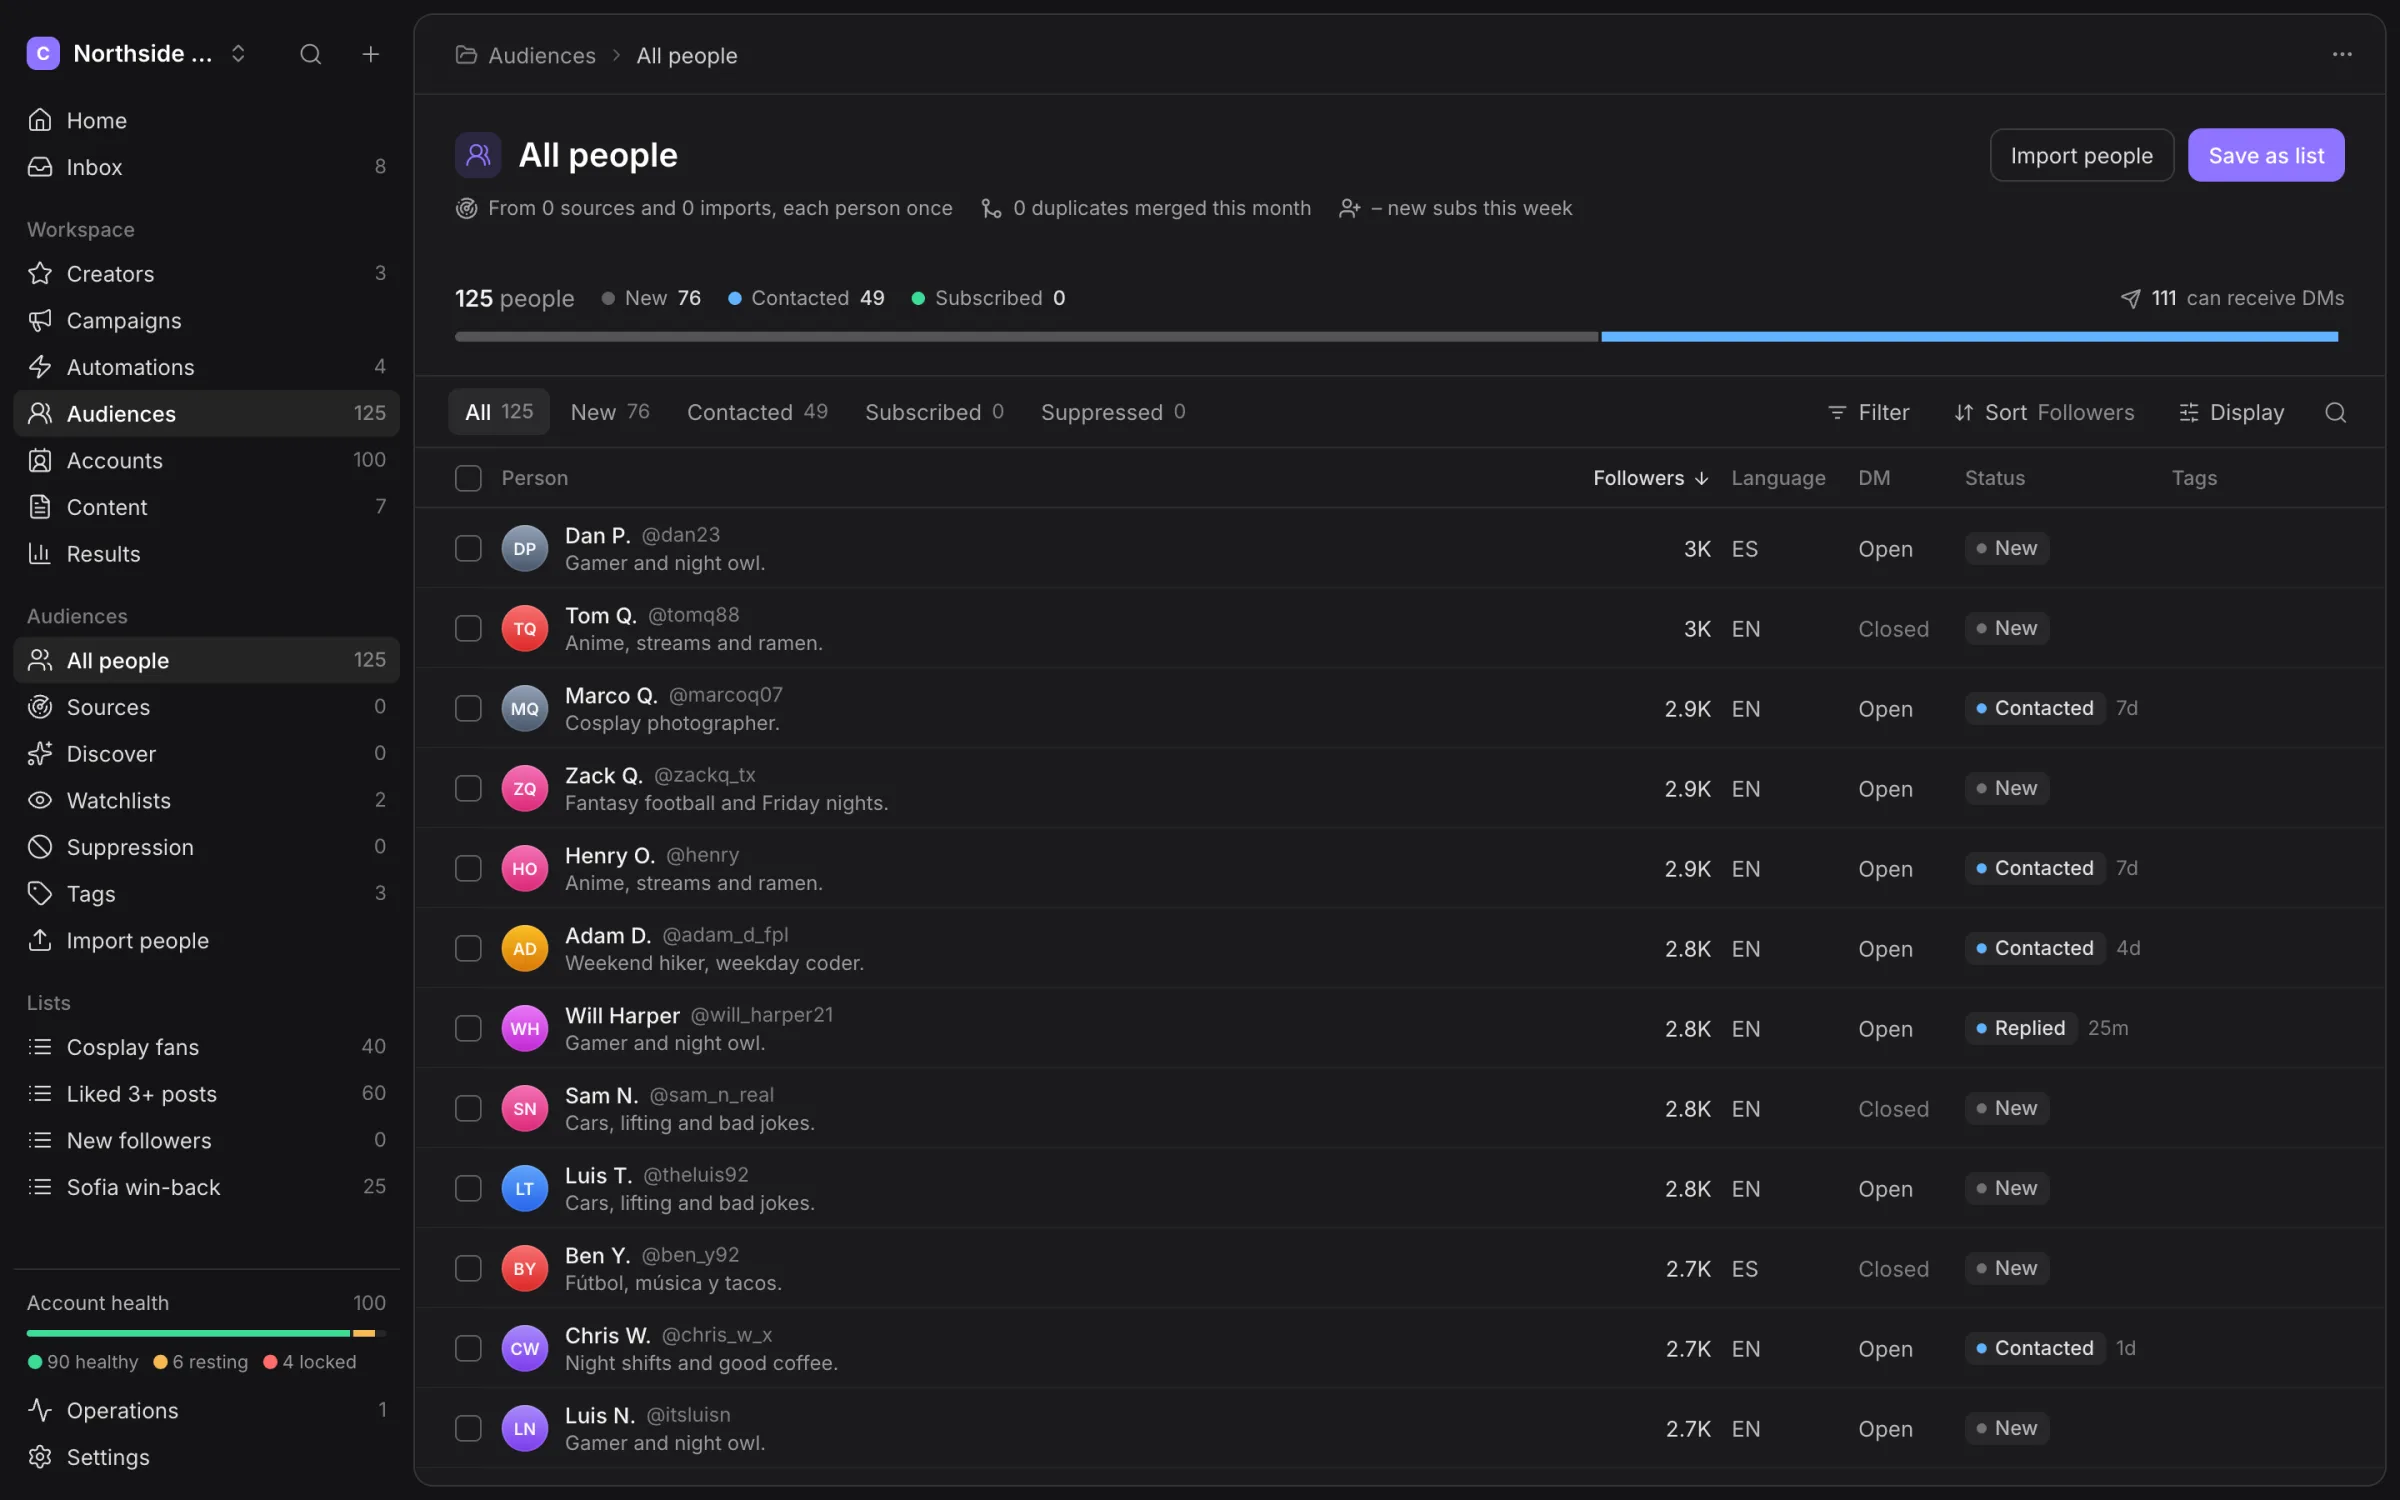Open the three-dot menu in the header

point(2342,54)
